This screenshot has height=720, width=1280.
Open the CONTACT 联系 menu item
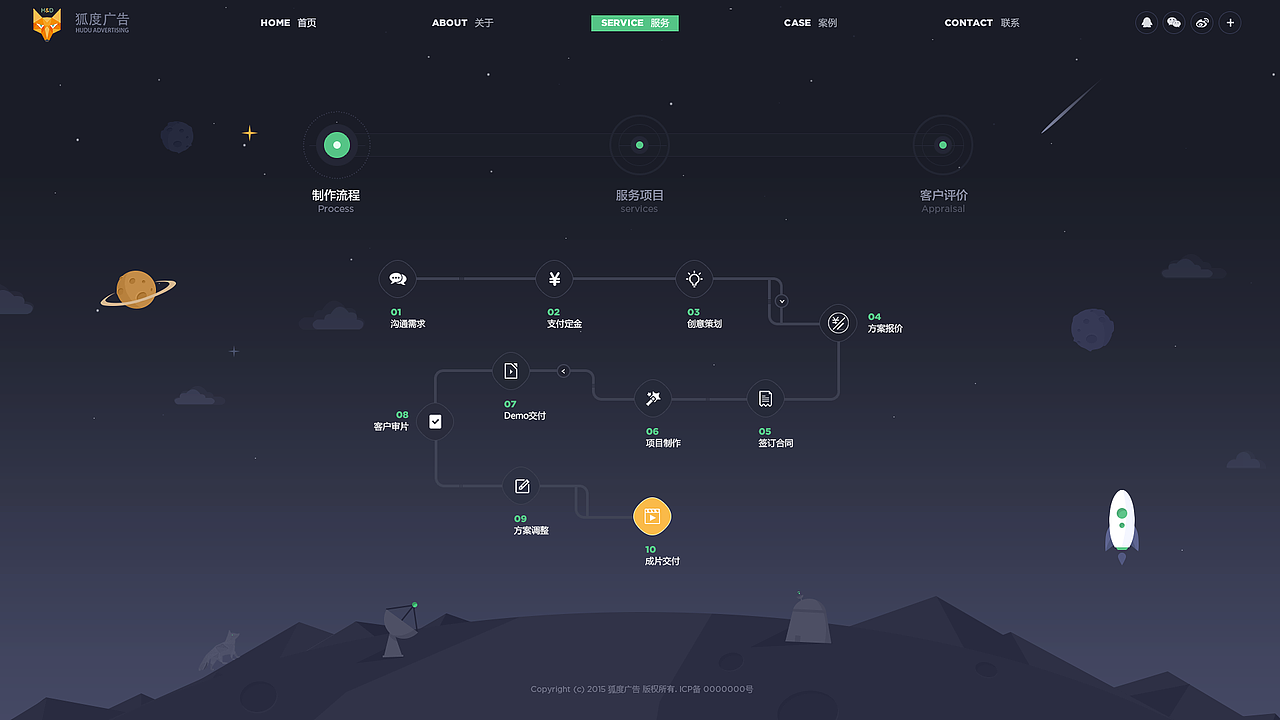click(982, 23)
